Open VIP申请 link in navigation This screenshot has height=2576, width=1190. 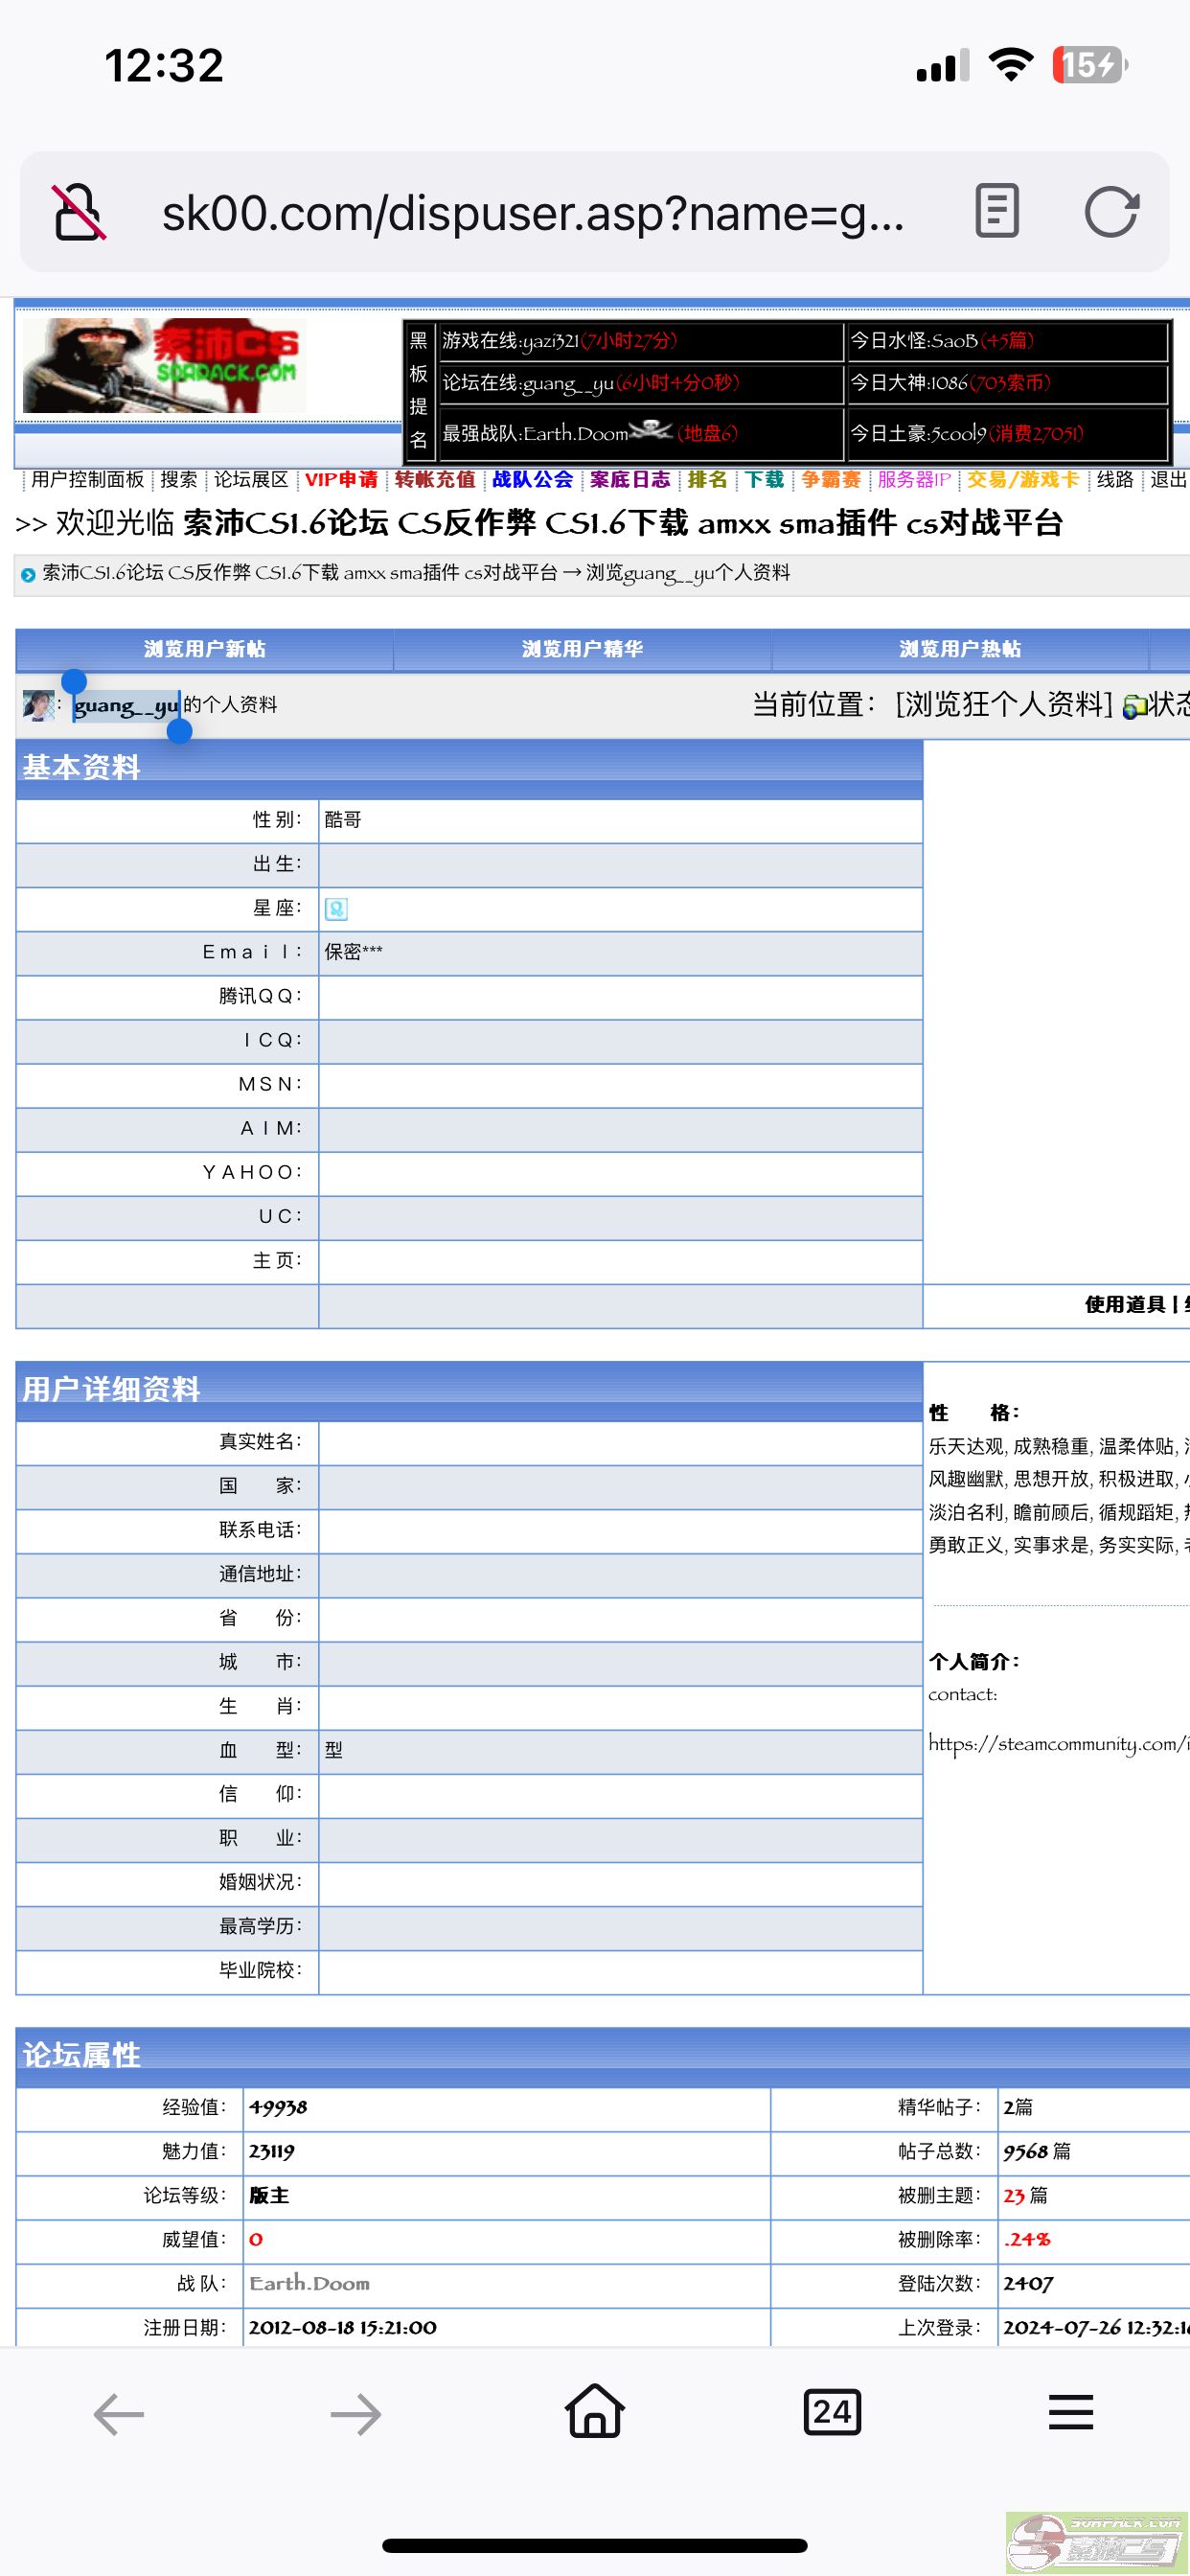[x=341, y=480]
